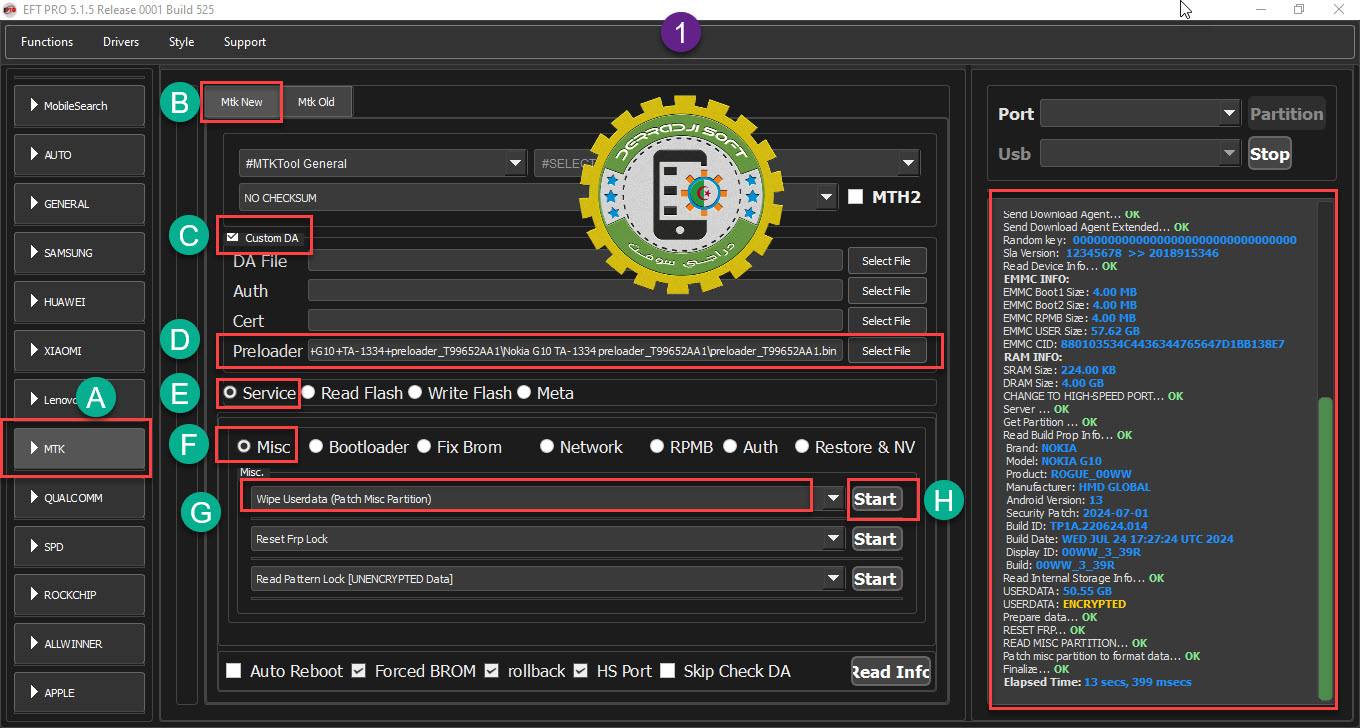The width and height of the screenshot is (1360, 728).
Task: Click the Read Info button
Action: click(890, 672)
